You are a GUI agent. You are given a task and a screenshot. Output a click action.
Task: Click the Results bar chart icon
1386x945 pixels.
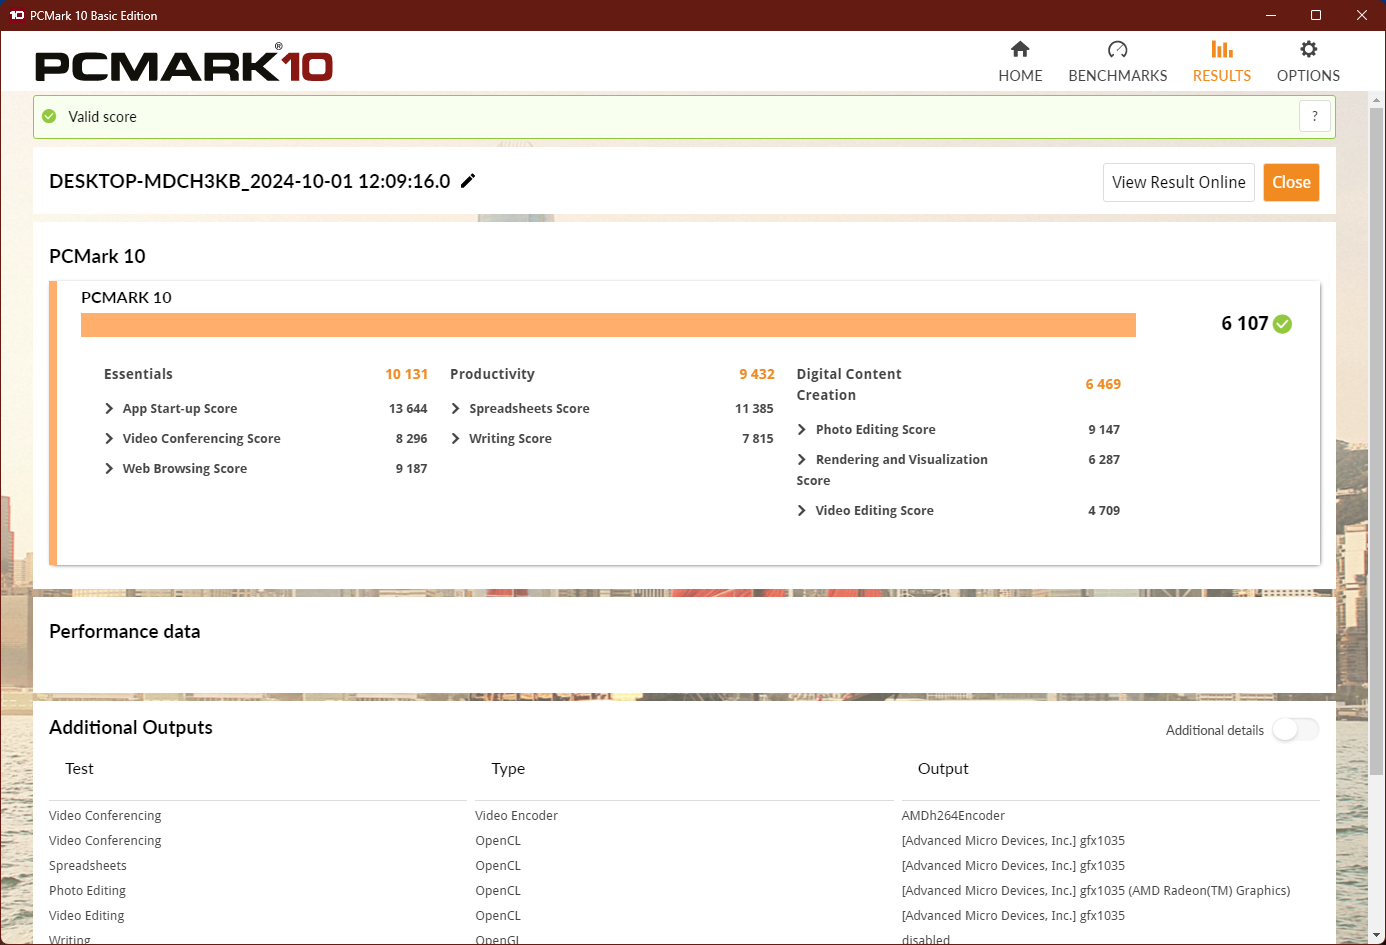click(x=1221, y=49)
